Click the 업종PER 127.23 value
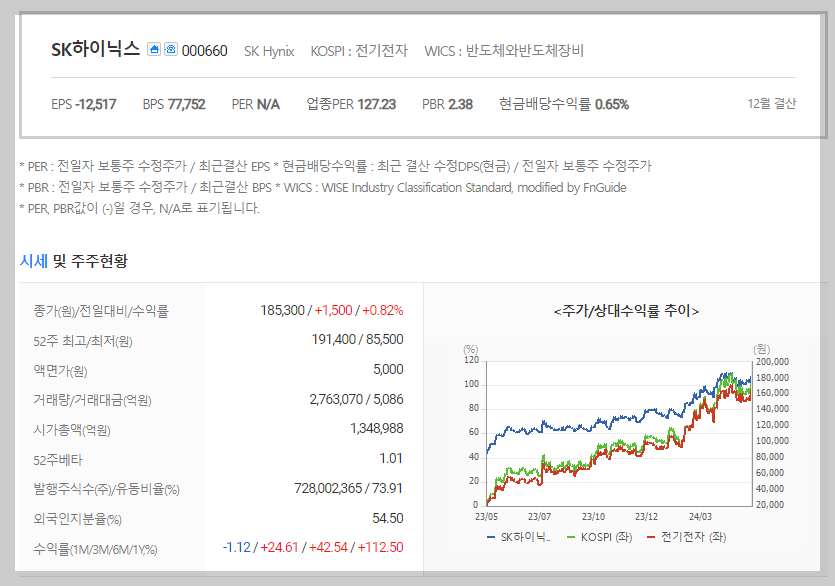The image size is (835, 586). (x=351, y=104)
